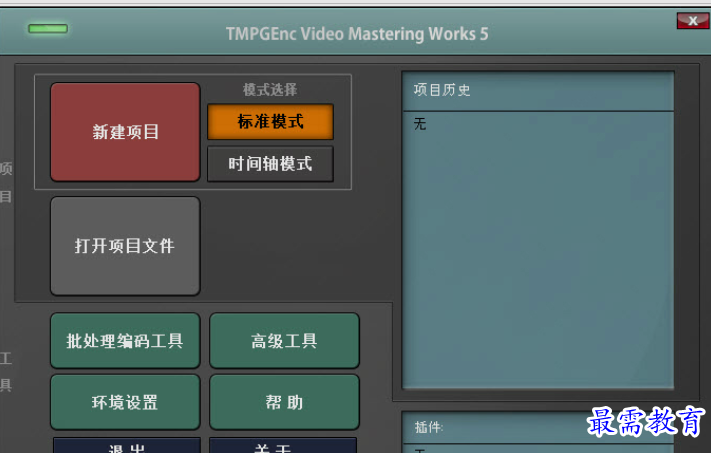Launch 批处理编码工具

point(125,341)
